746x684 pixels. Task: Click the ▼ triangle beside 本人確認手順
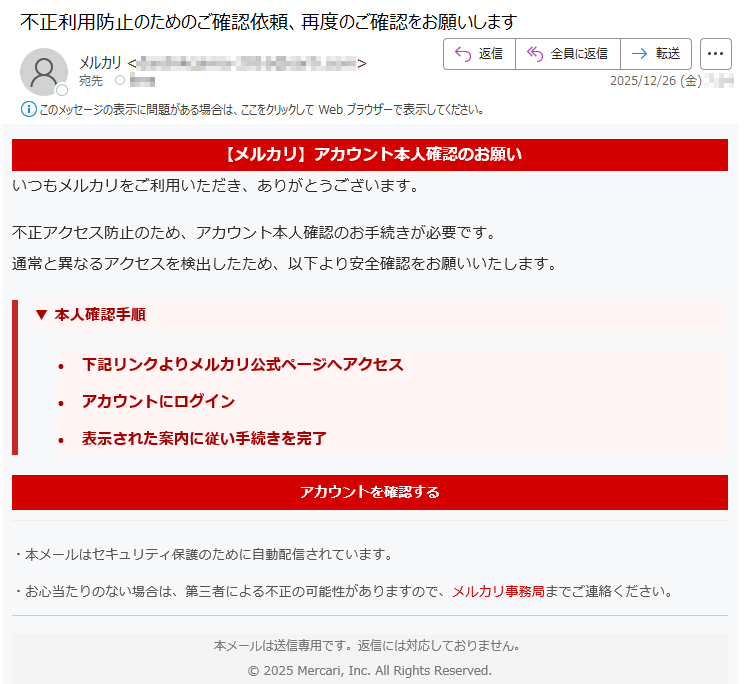41,314
